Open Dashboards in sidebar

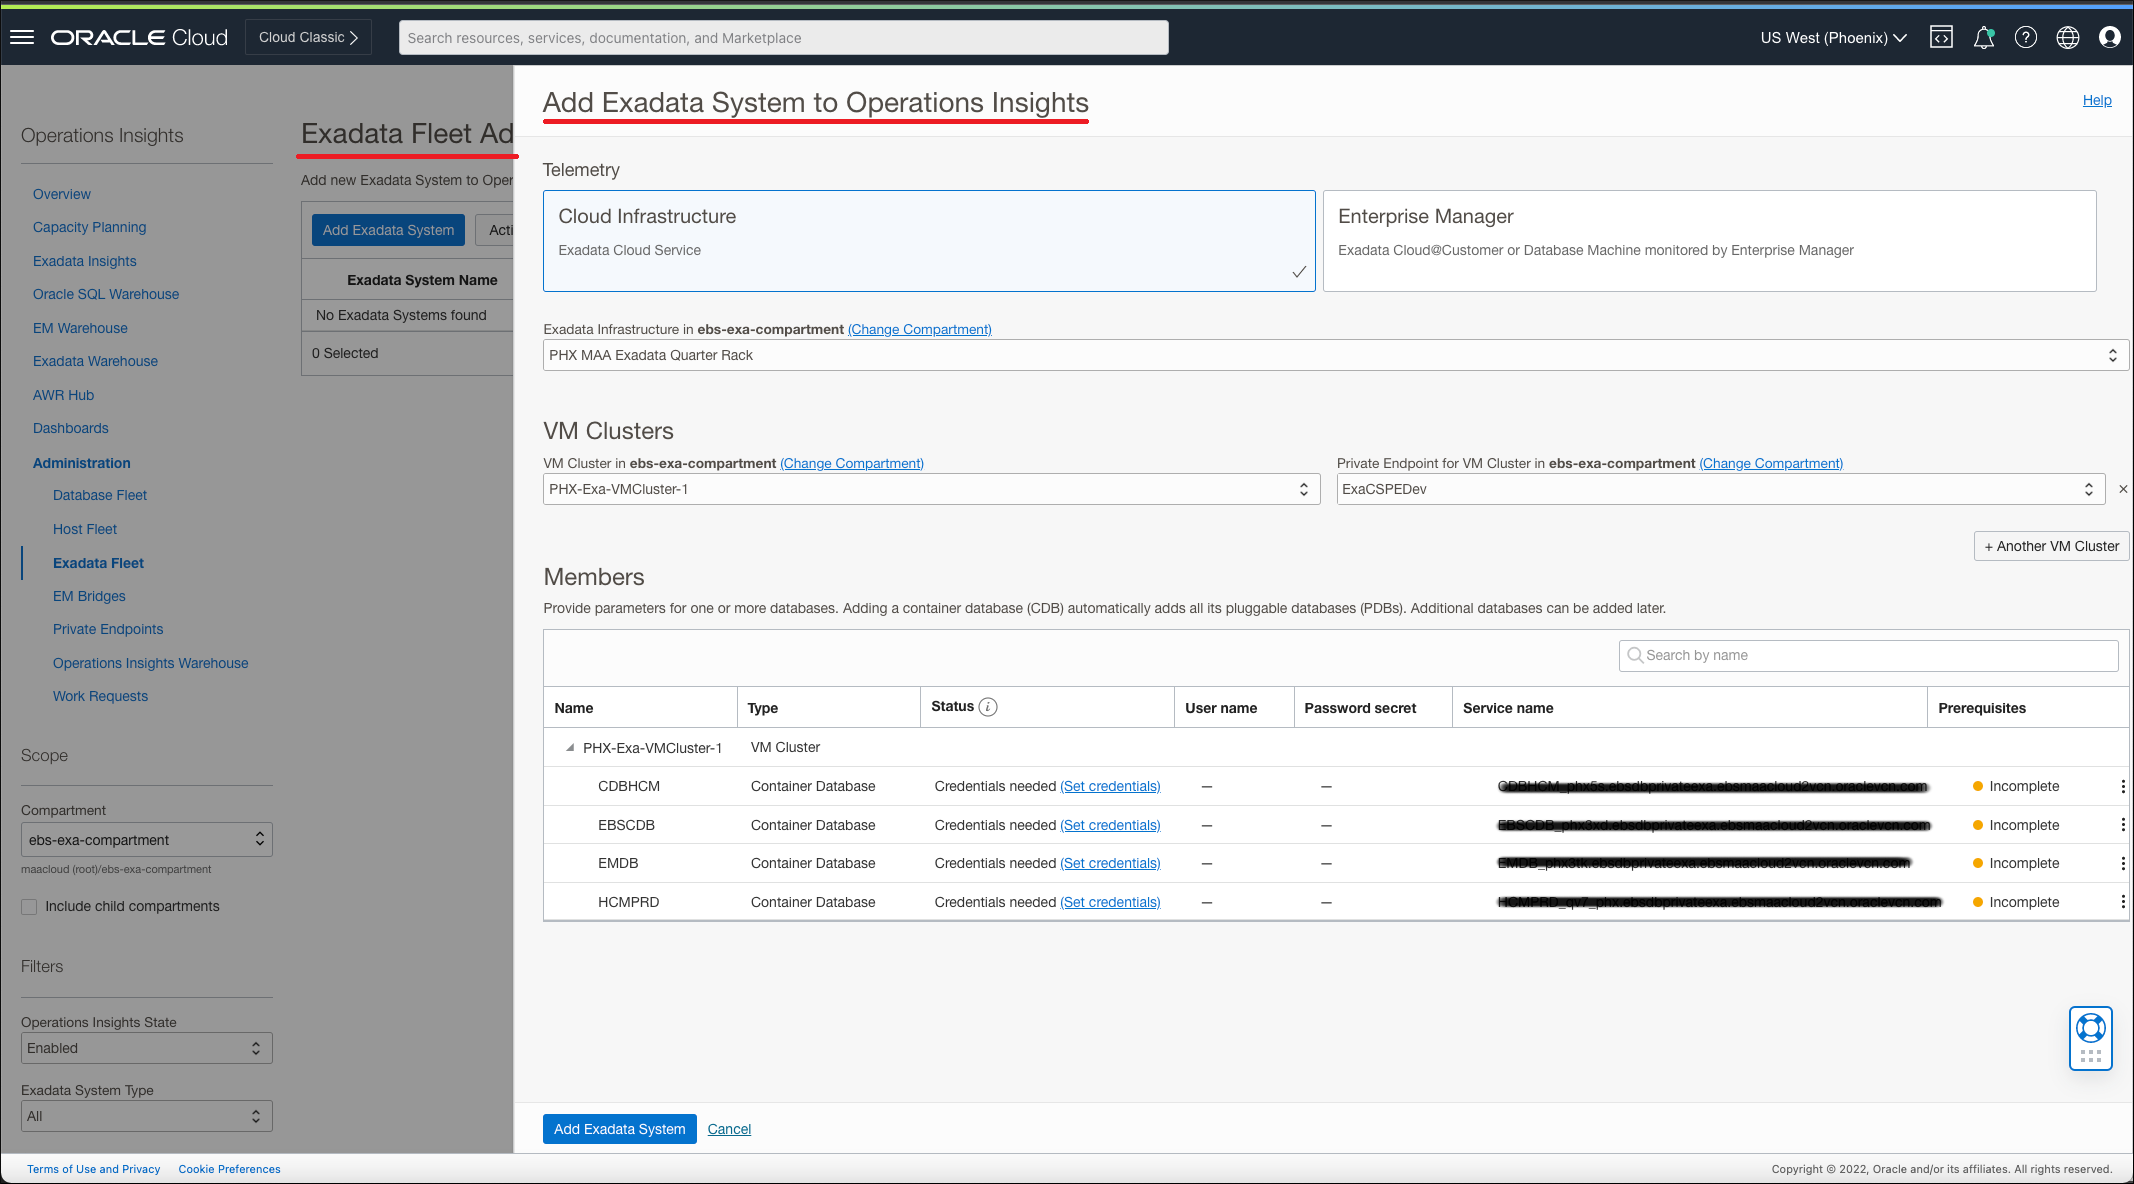pyautogui.click(x=70, y=428)
